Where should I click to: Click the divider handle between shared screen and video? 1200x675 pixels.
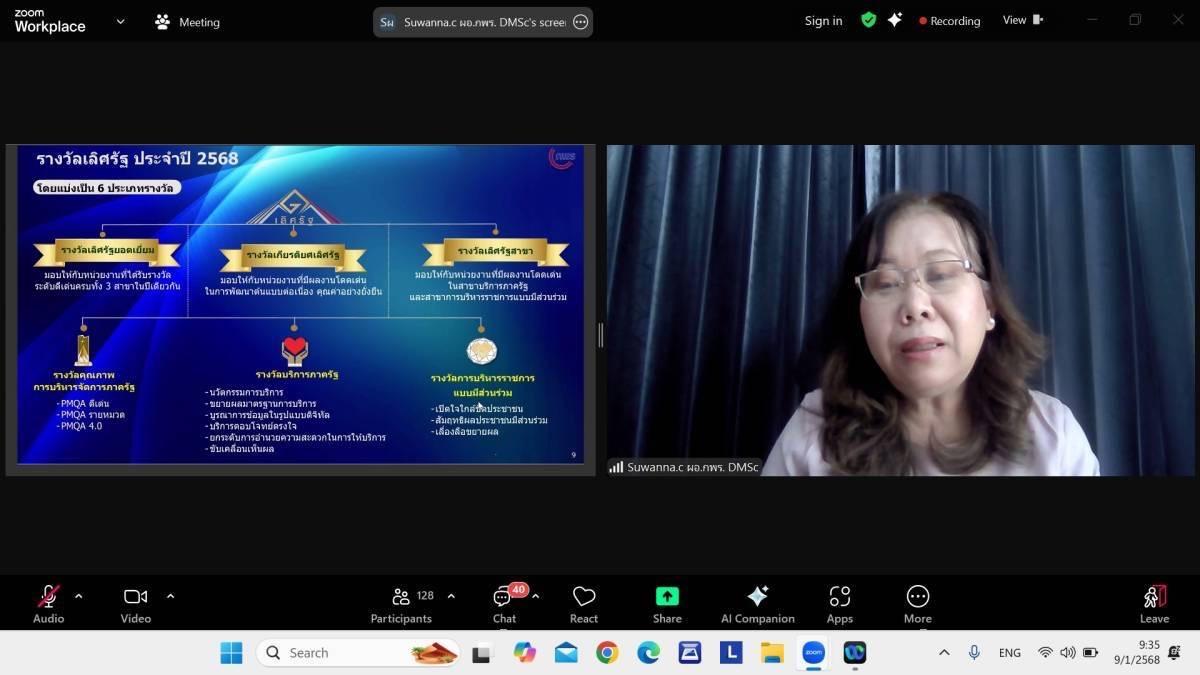click(600, 335)
